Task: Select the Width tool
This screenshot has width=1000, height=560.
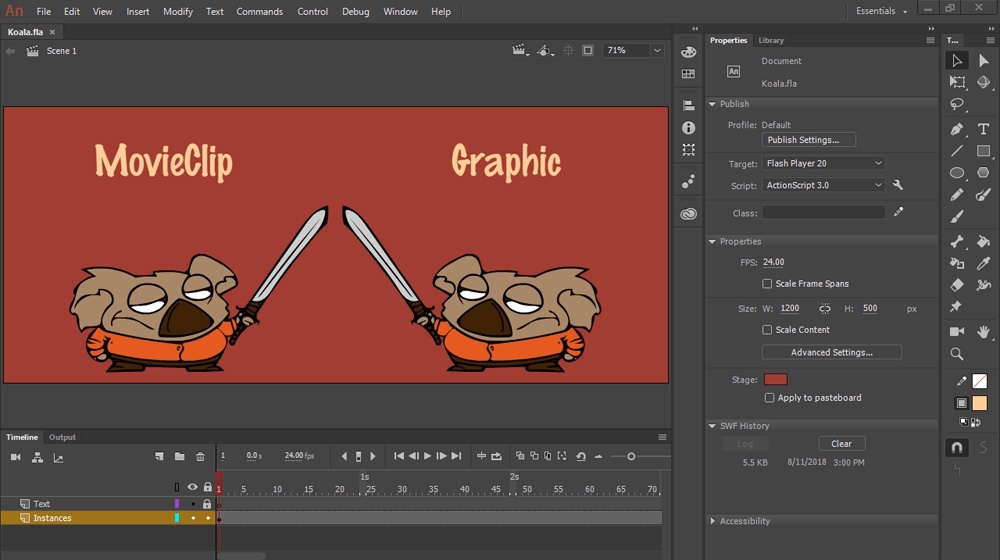Action: (x=983, y=285)
